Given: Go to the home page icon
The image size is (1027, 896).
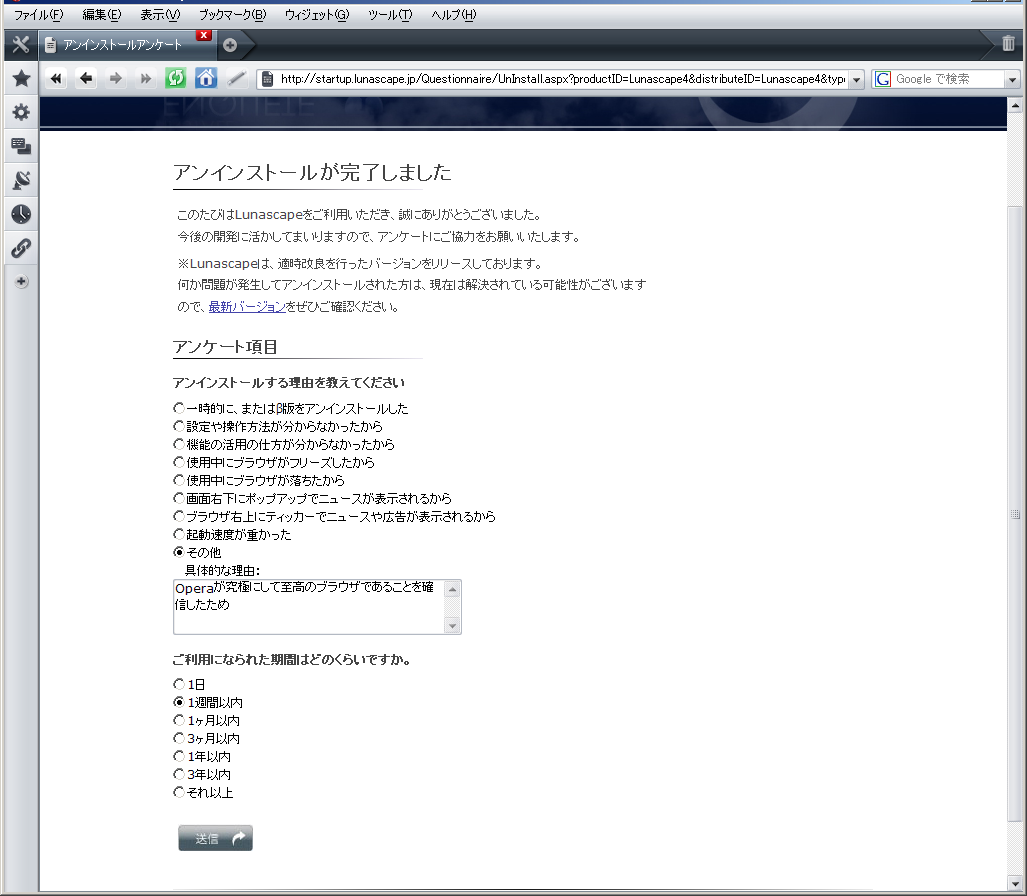Looking at the screenshot, I should click(206, 79).
